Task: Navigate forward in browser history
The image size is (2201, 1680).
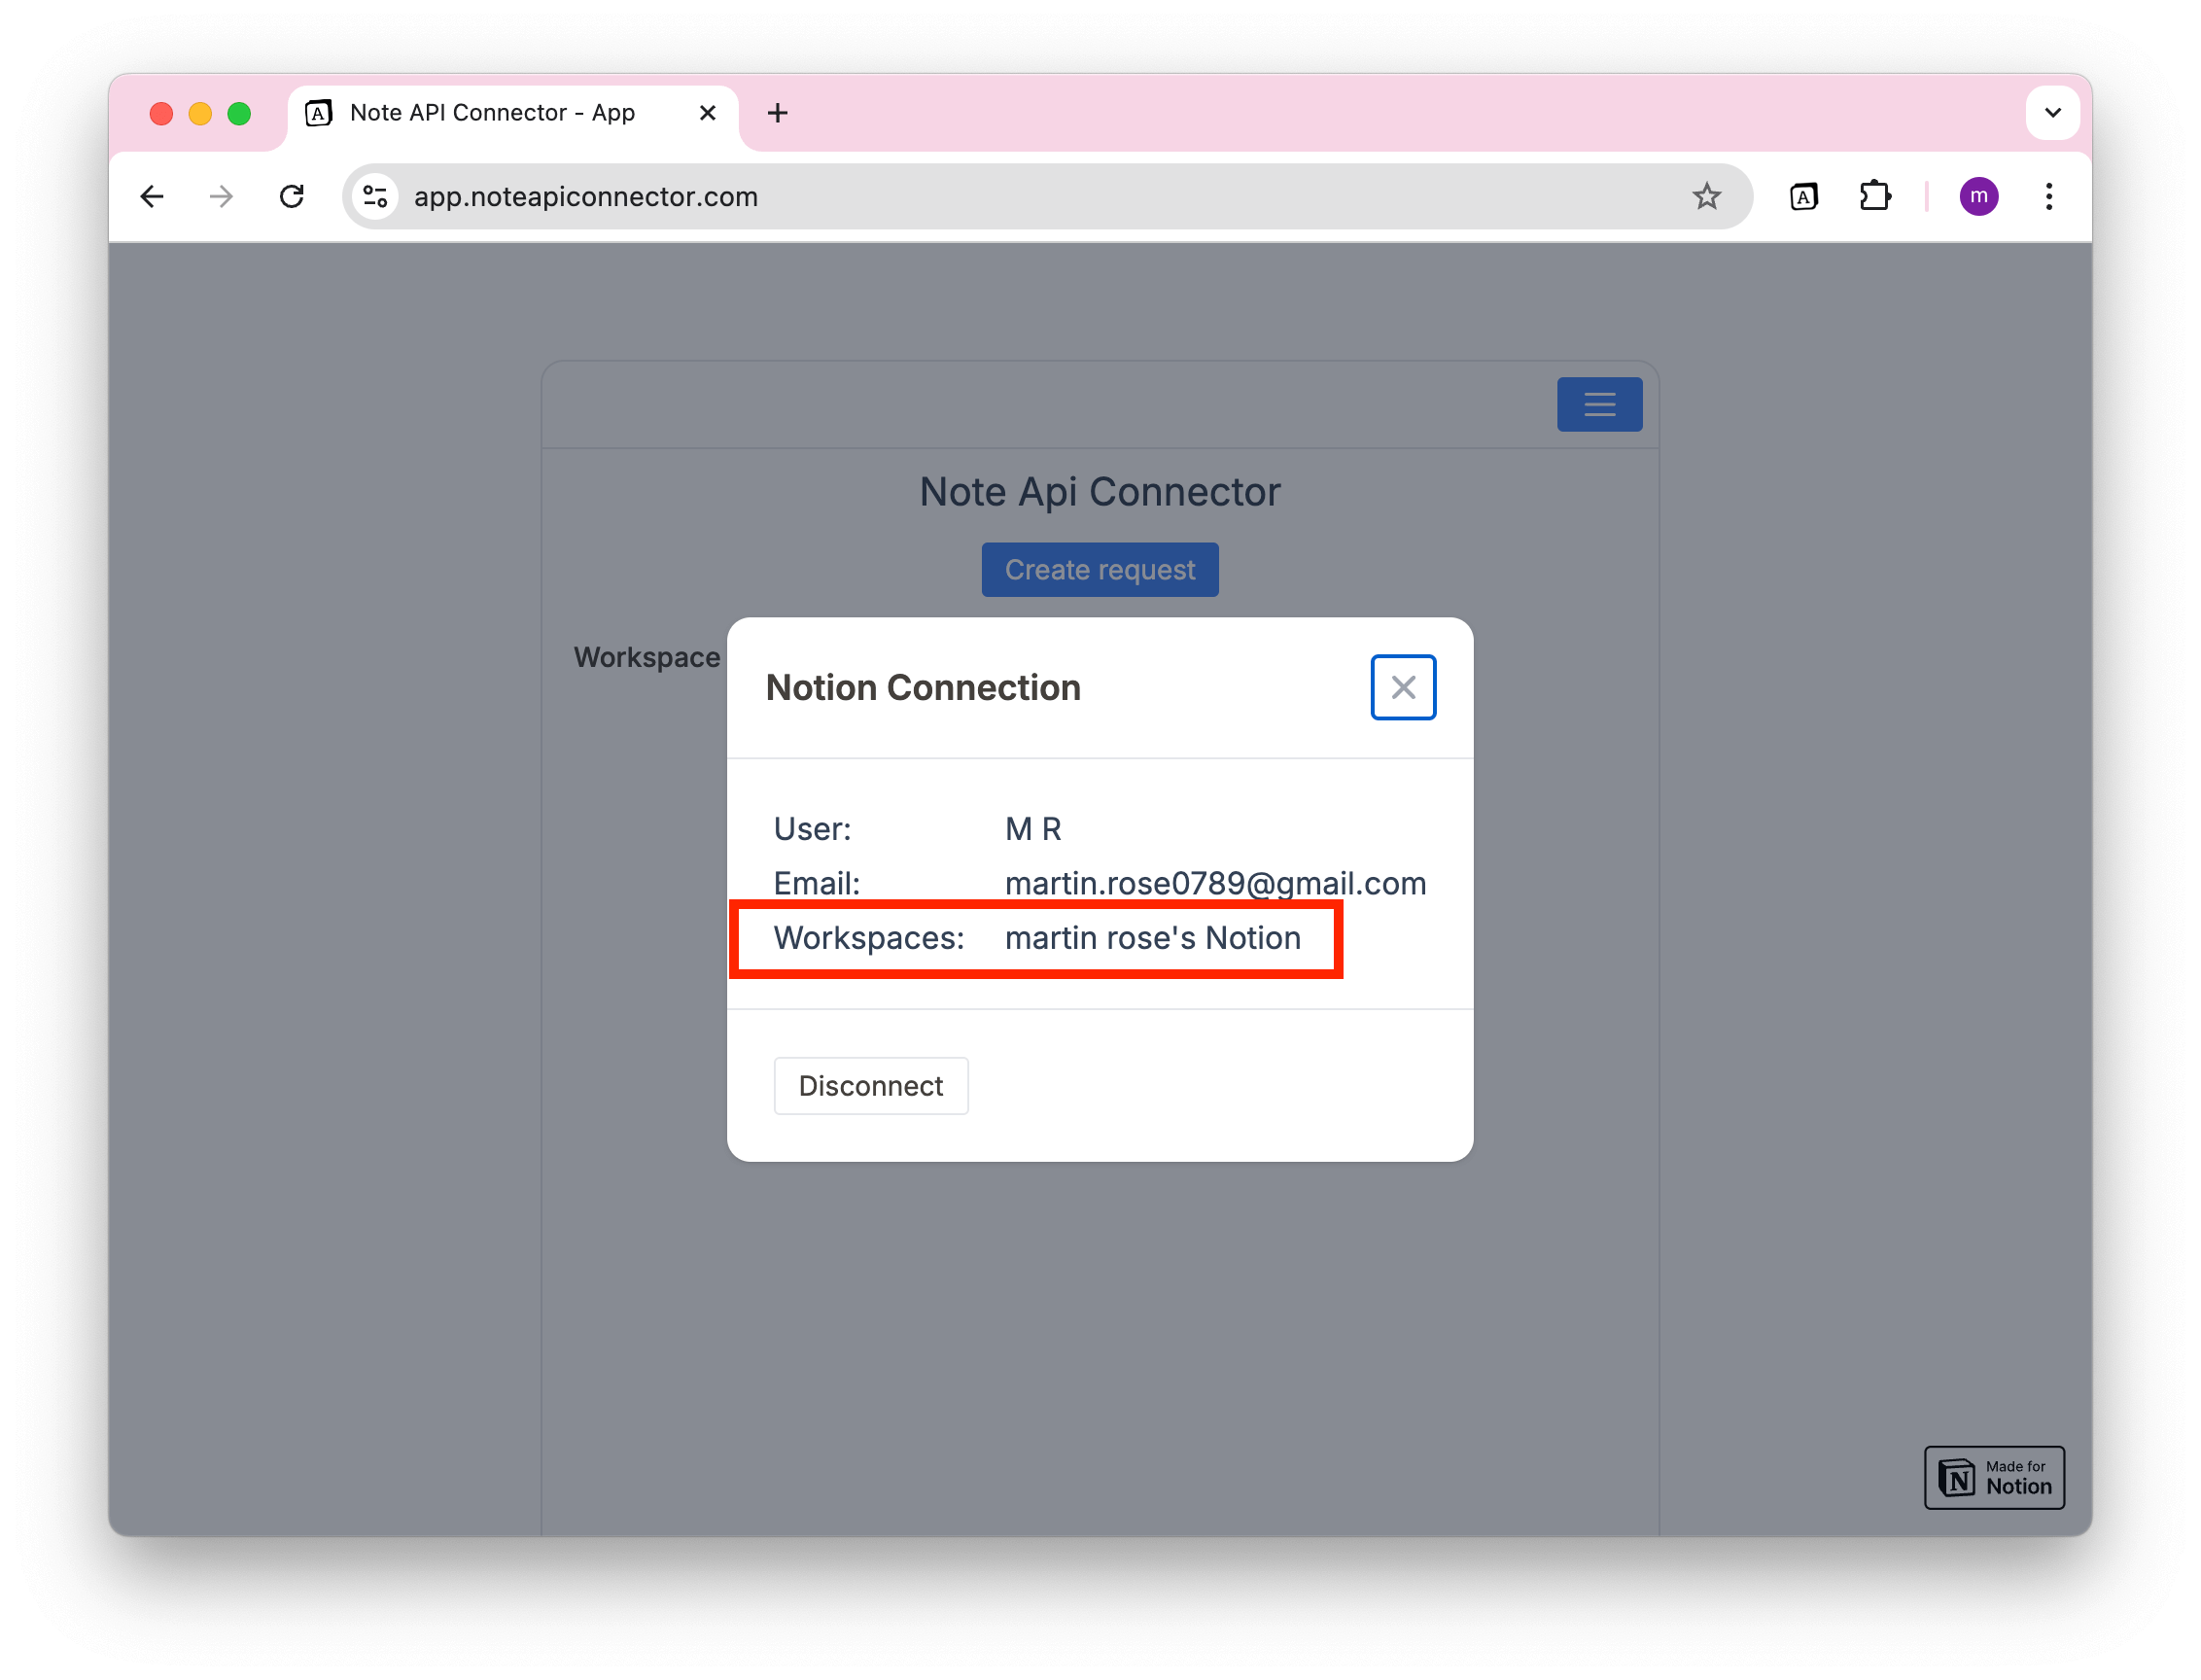Action: point(221,196)
